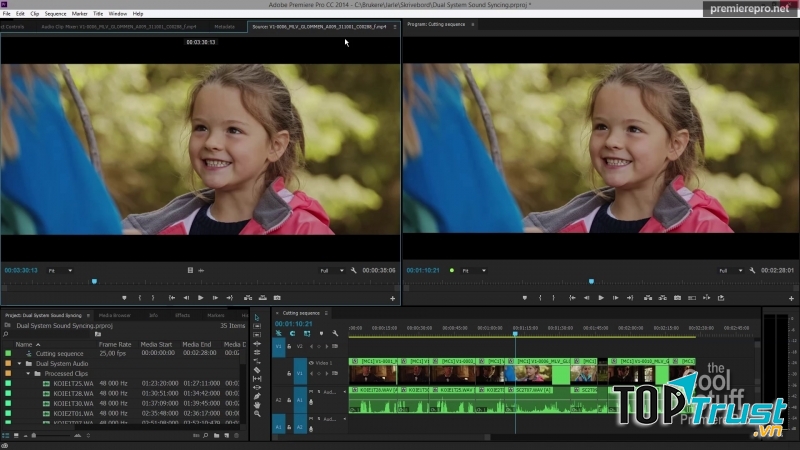Toggle track target A1 in timeline
Viewport: 800px width, 450px height.
click(x=300, y=400)
